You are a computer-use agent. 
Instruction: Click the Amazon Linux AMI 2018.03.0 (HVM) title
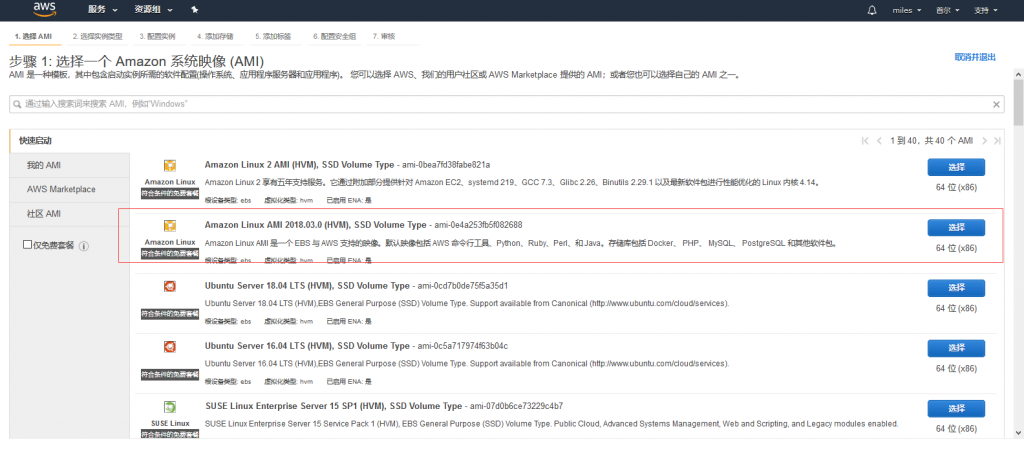click(x=315, y=224)
